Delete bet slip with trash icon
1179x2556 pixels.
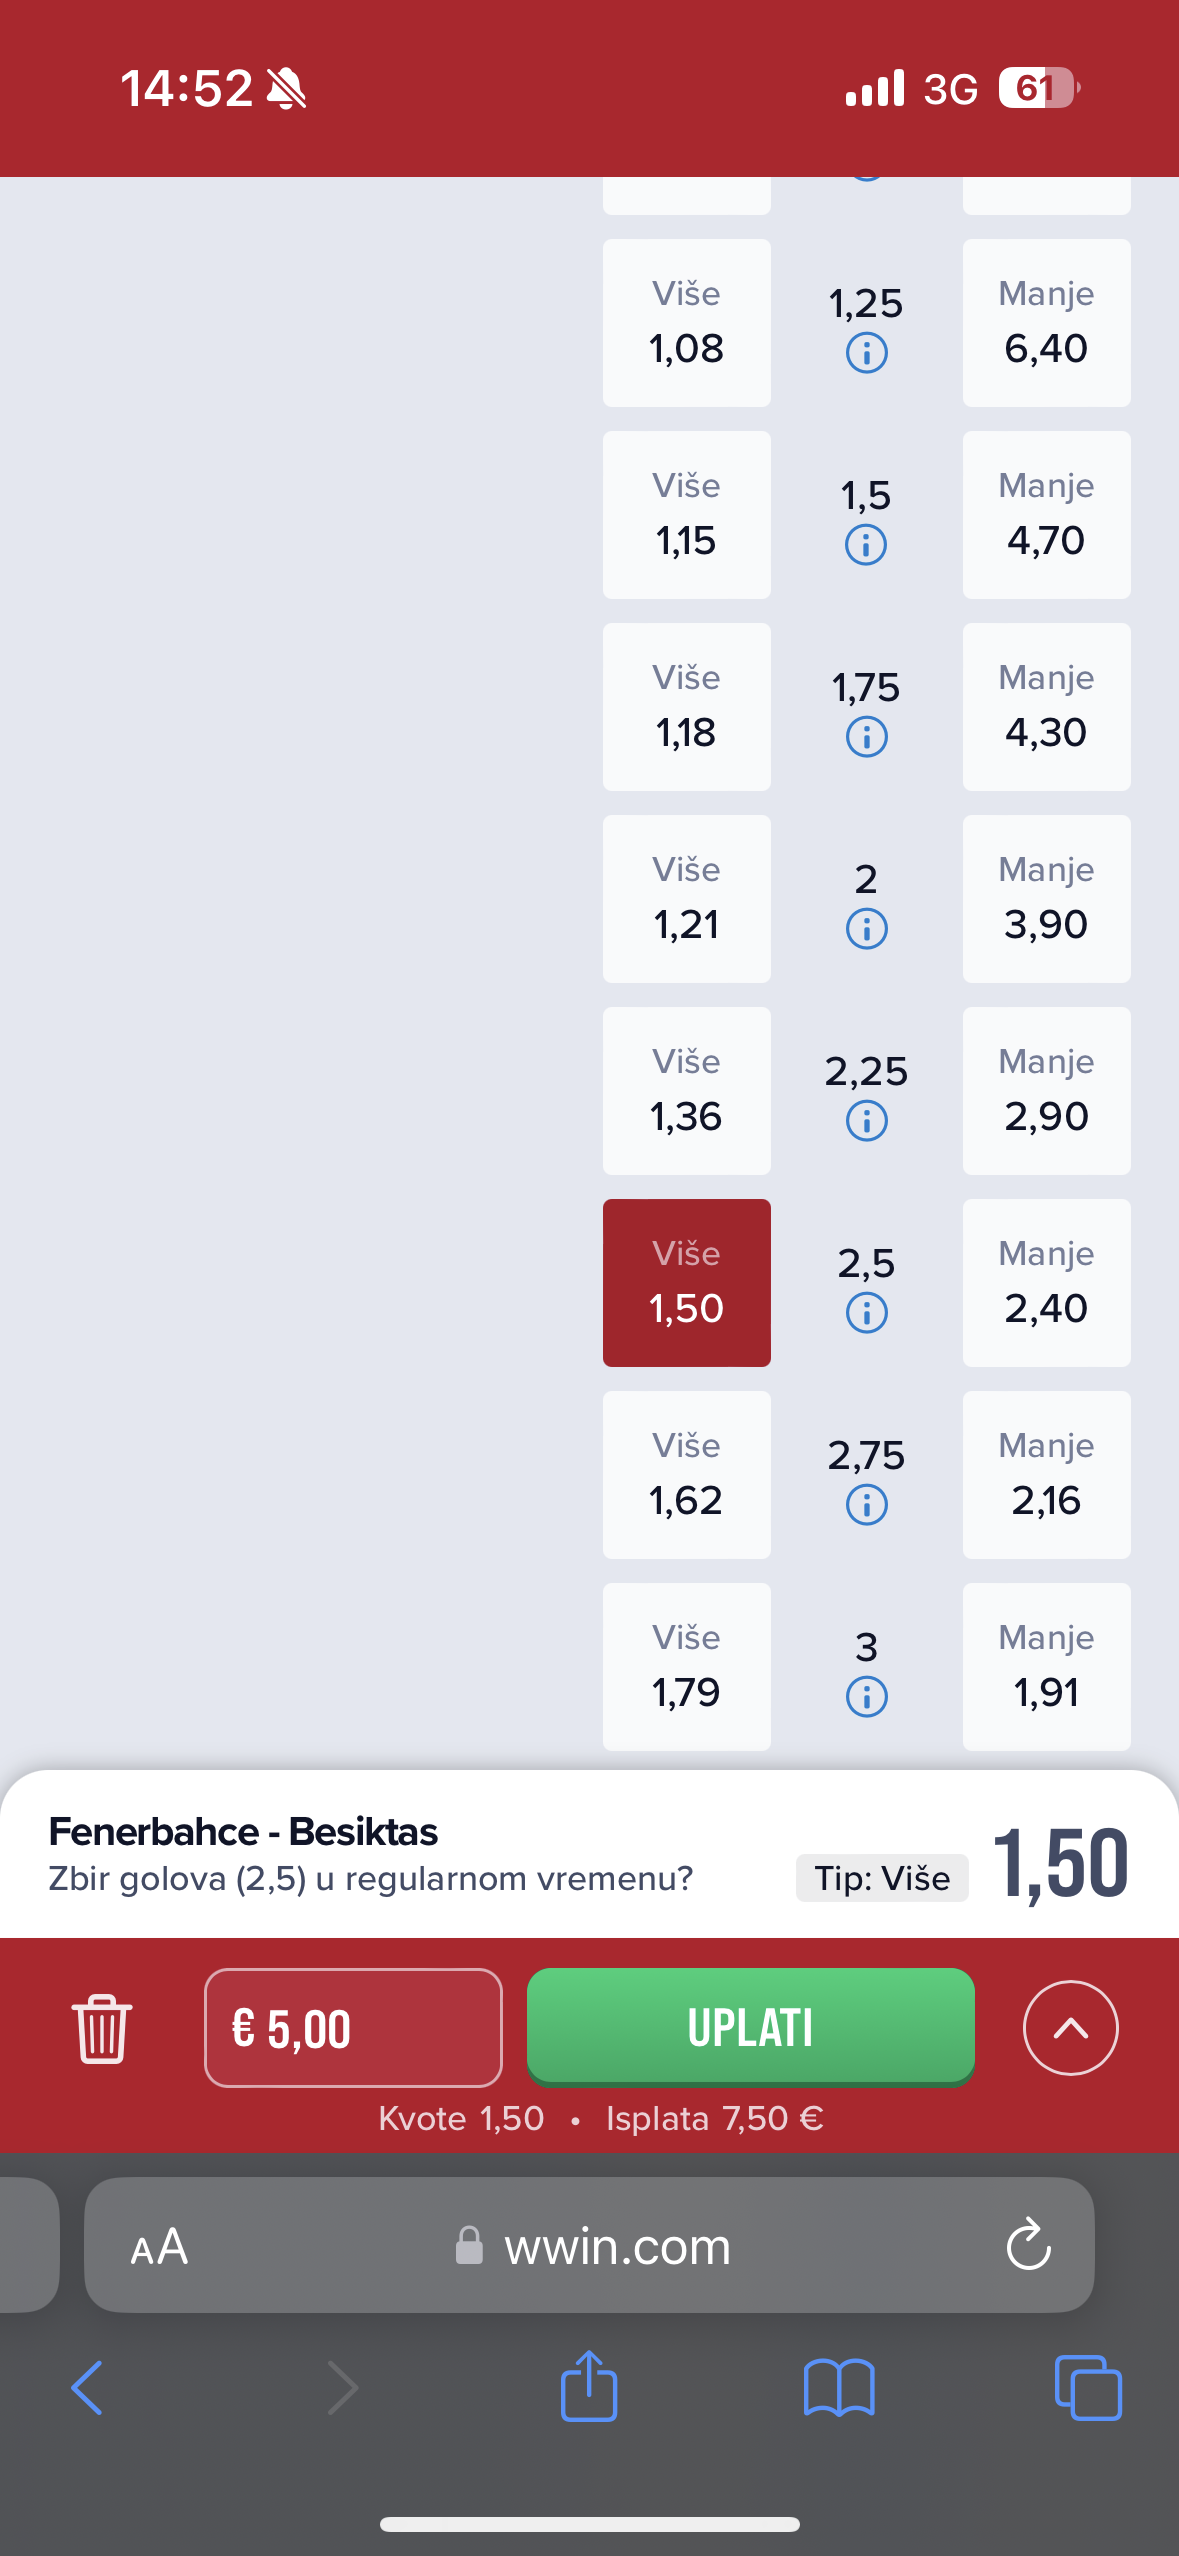click(101, 2028)
